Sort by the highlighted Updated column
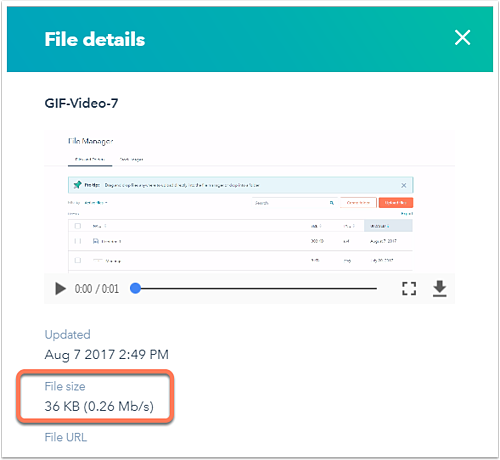Viewport: 500px width, 460px height. coord(388,226)
